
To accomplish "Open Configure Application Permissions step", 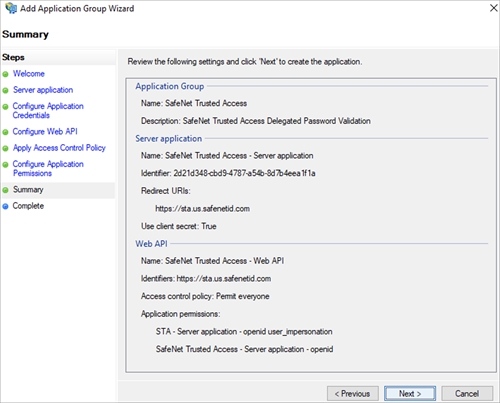I will coord(48,169).
